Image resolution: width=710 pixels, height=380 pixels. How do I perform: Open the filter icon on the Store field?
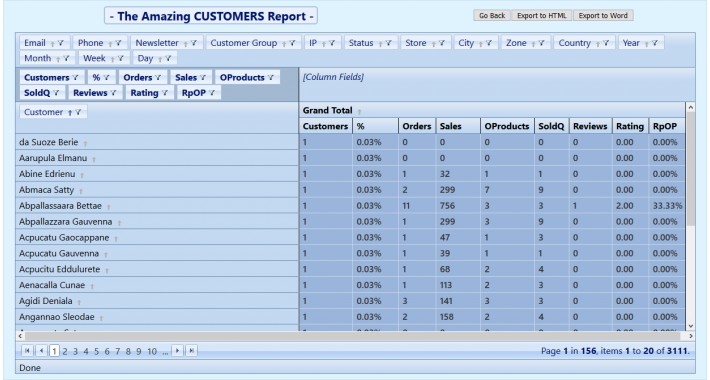(441, 43)
